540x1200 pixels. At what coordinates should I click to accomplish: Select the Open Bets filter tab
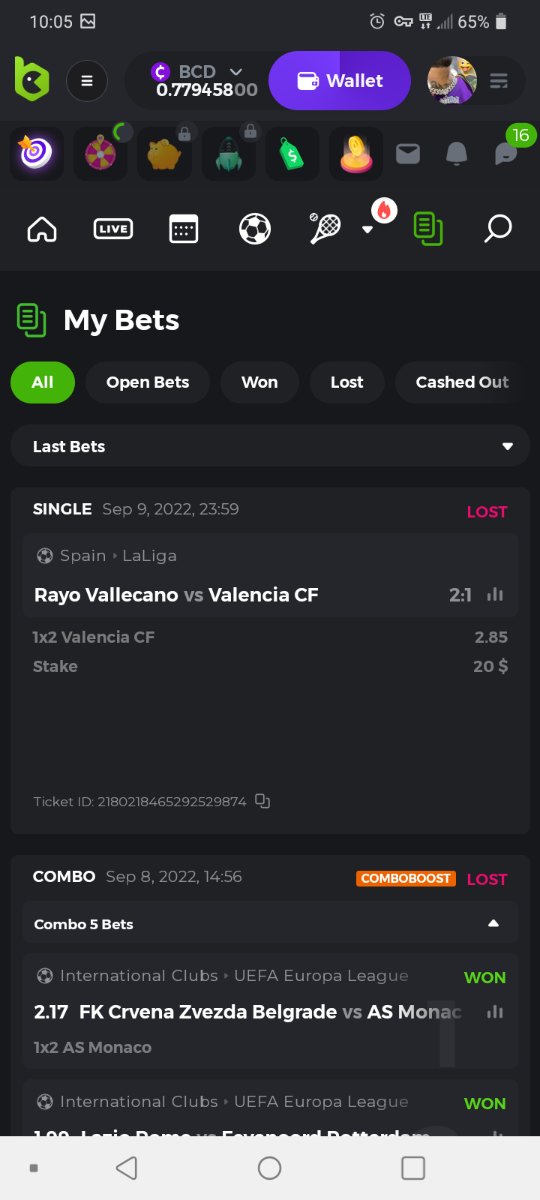148,382
